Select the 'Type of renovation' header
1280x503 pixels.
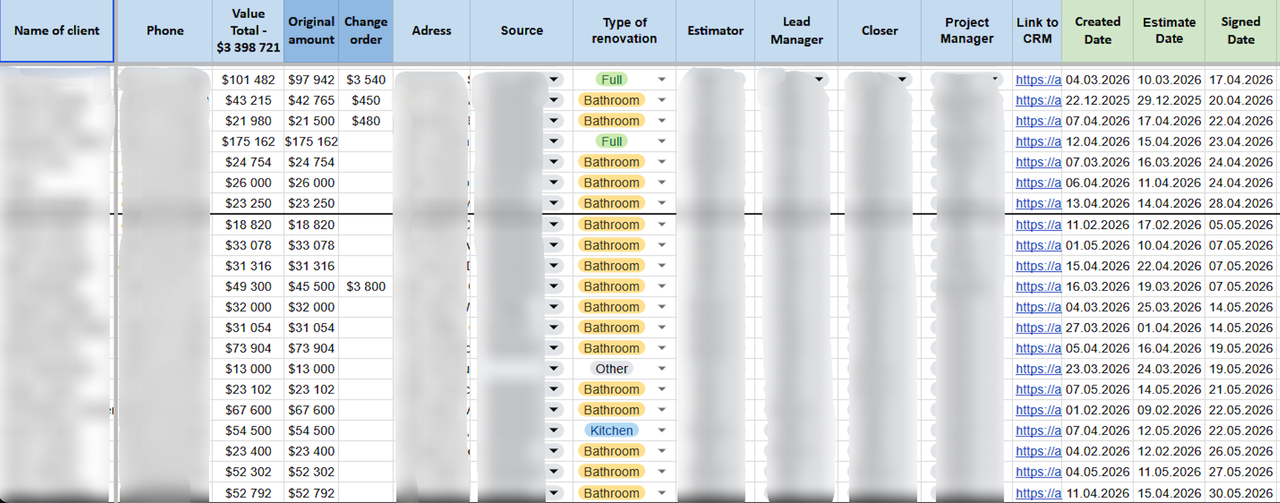click(x=625, y=31)
